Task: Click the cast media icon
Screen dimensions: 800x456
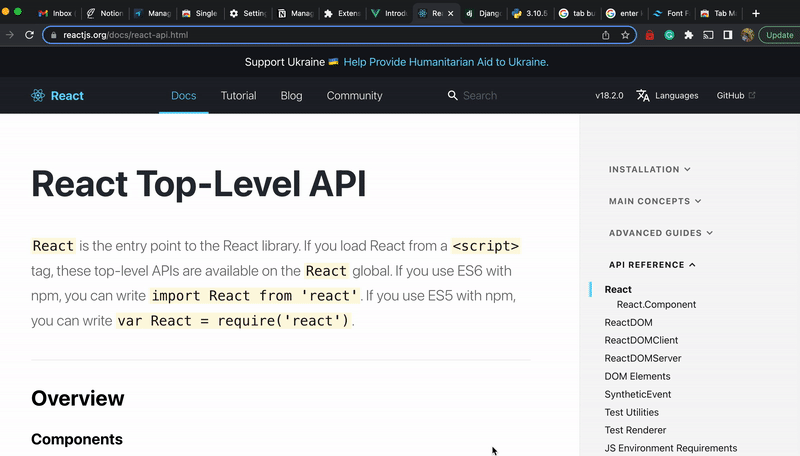Action: pyautogui.click(x=708, y=35)
